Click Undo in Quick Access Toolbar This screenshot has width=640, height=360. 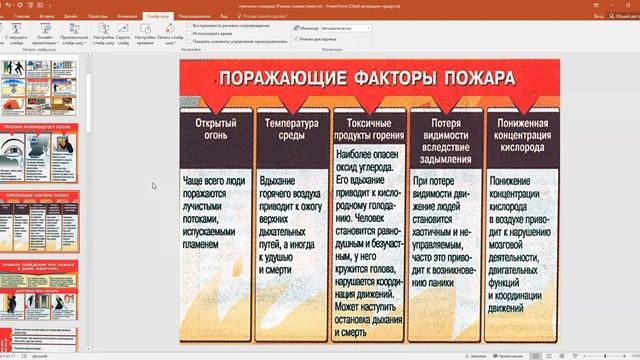8,5
